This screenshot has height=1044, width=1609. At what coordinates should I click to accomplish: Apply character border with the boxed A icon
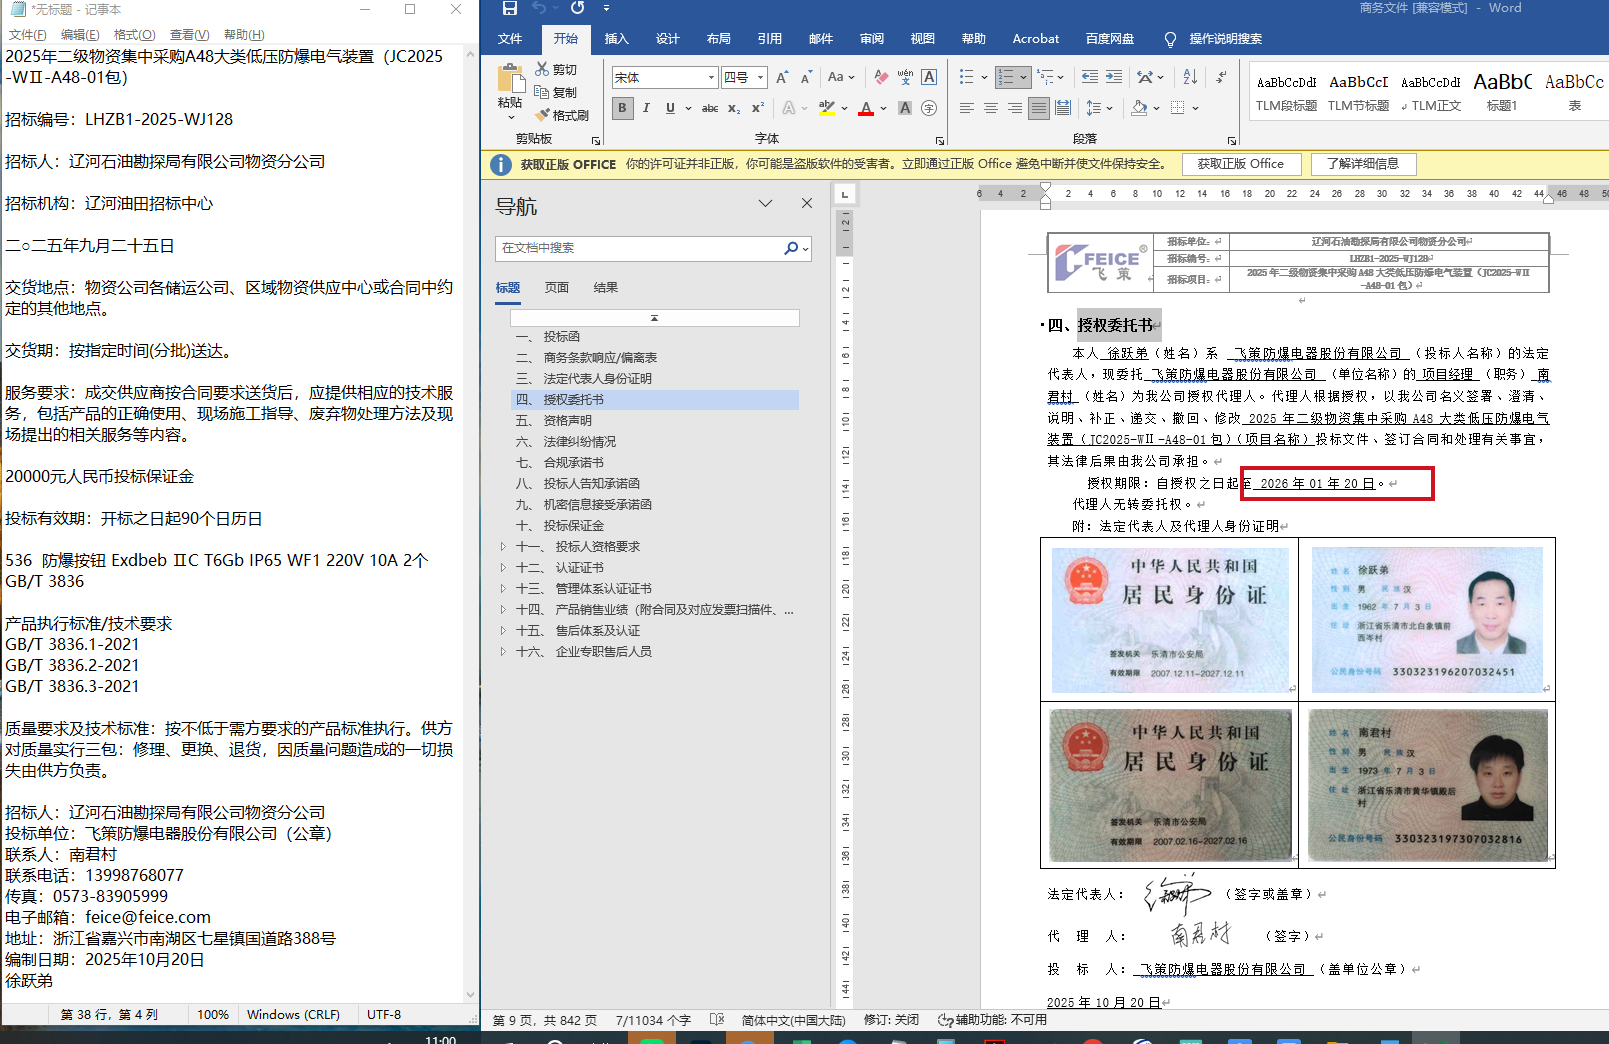929,77
